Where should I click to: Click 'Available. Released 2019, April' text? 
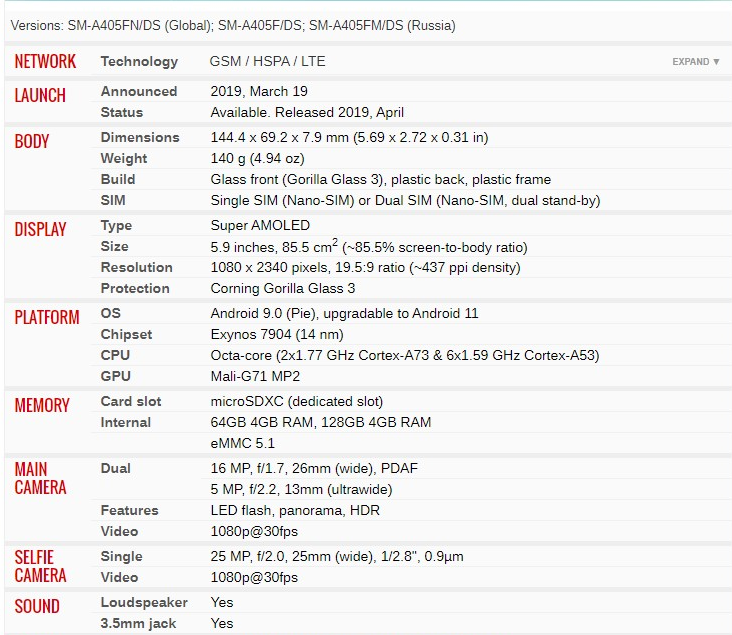tap(307, 112)
